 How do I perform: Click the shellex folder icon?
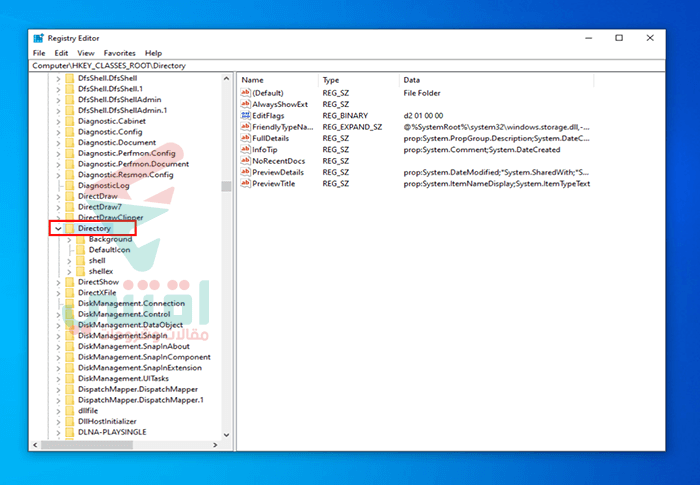pos(80,271)
